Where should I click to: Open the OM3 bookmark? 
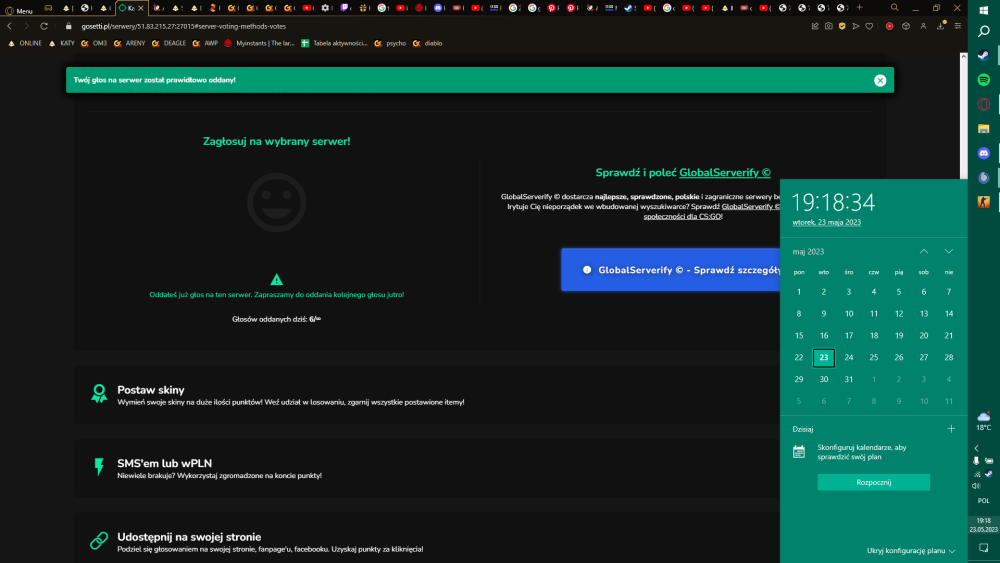94,43
